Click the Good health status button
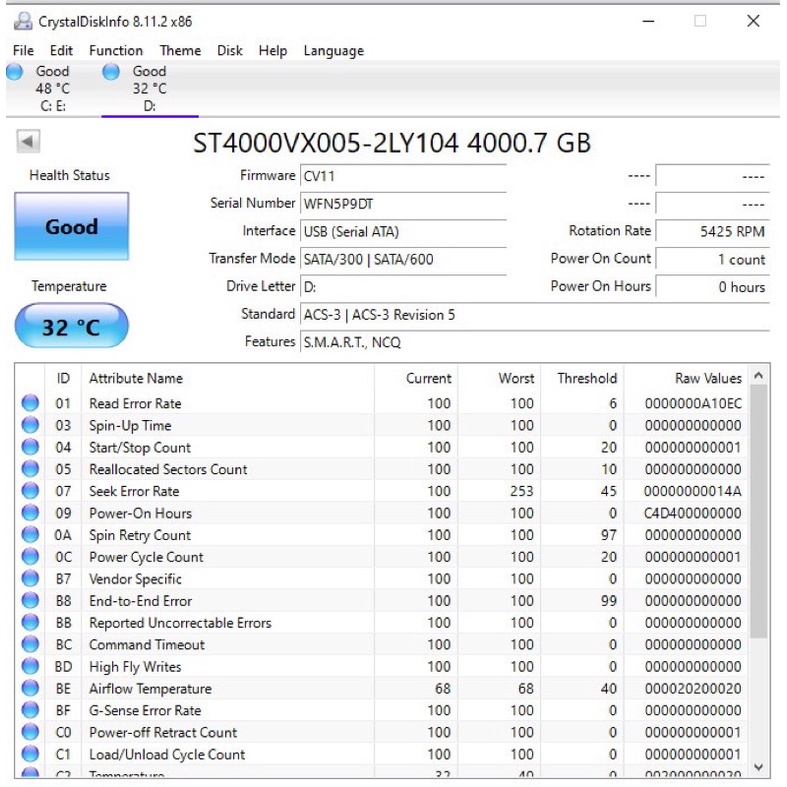 point(71,226)
